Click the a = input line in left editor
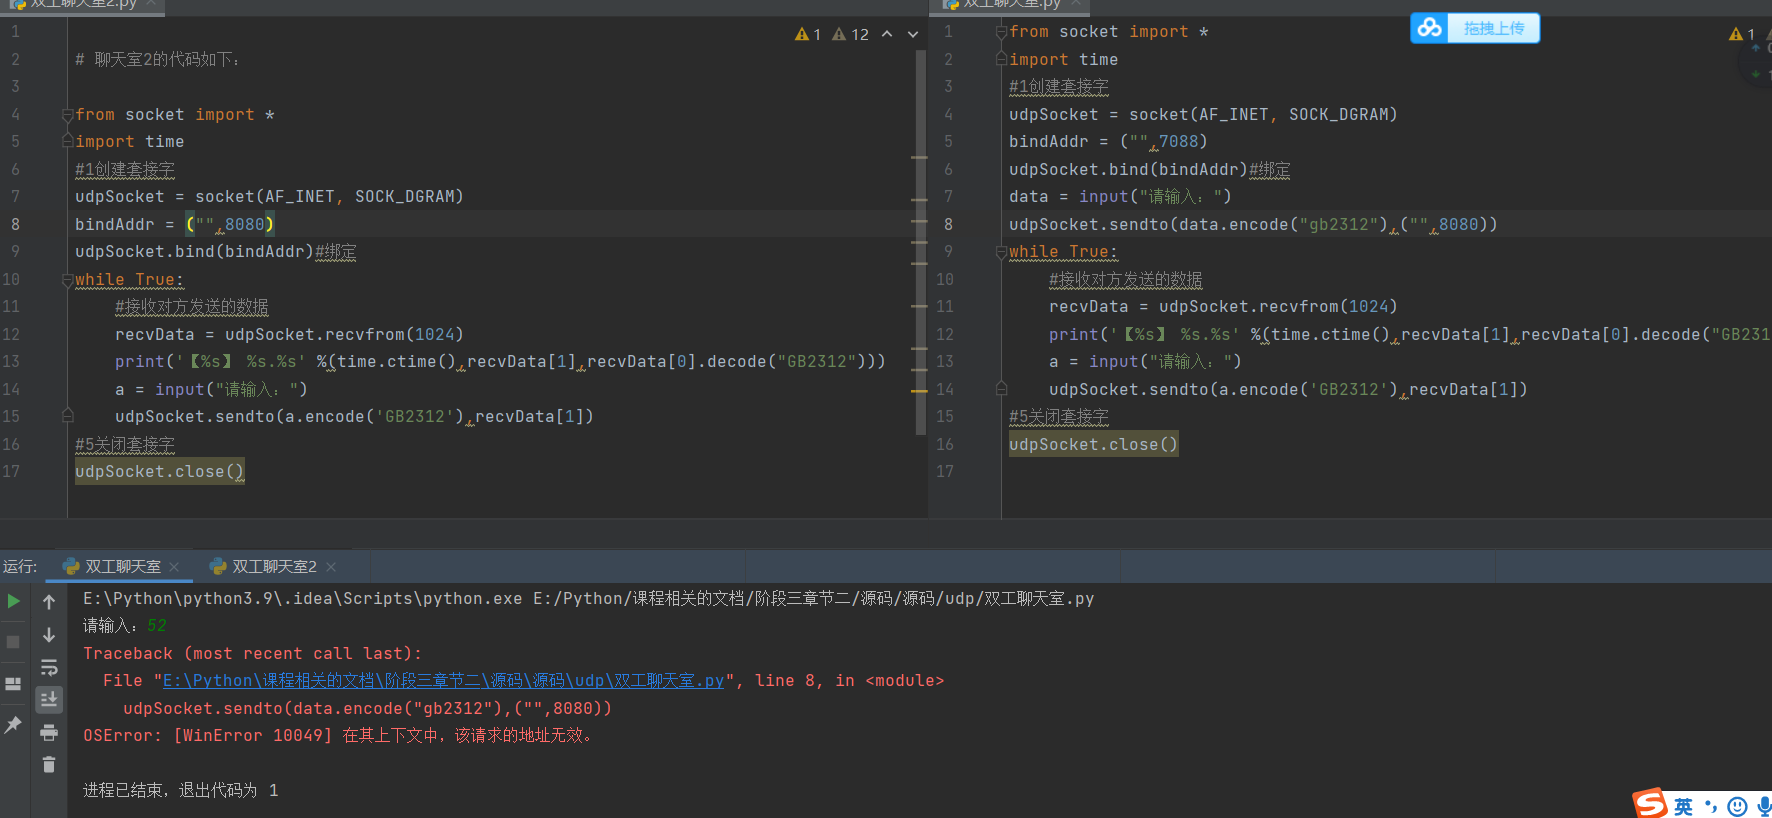Viewport: 1772px width, 818px height. coord(211,390)
